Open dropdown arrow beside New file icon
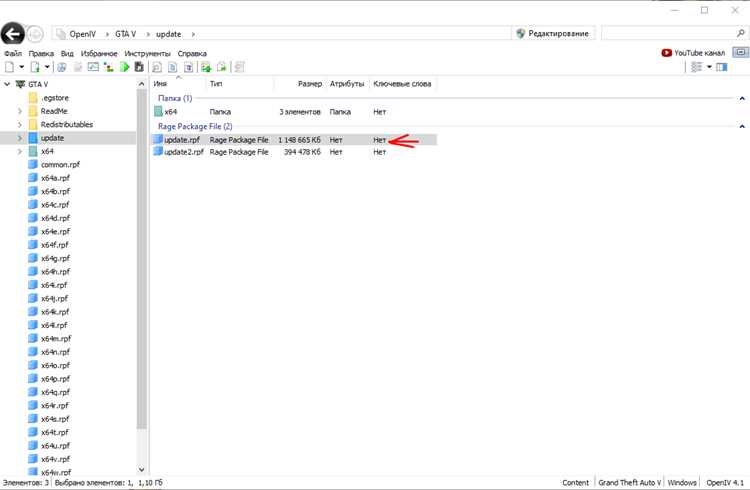750x490 pixels. point(22,67)
